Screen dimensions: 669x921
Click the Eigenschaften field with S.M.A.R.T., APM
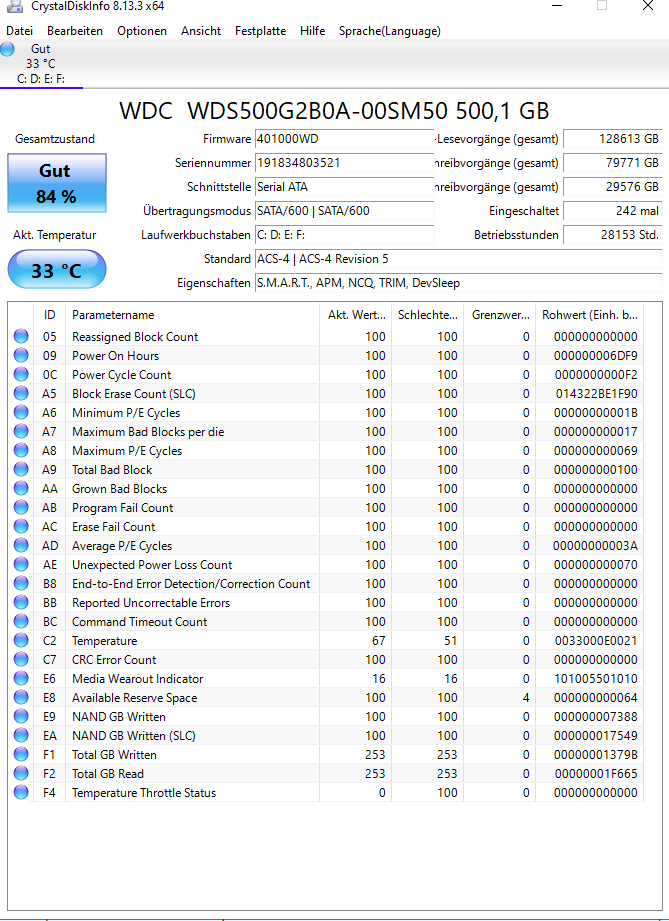tap(458, 283)
